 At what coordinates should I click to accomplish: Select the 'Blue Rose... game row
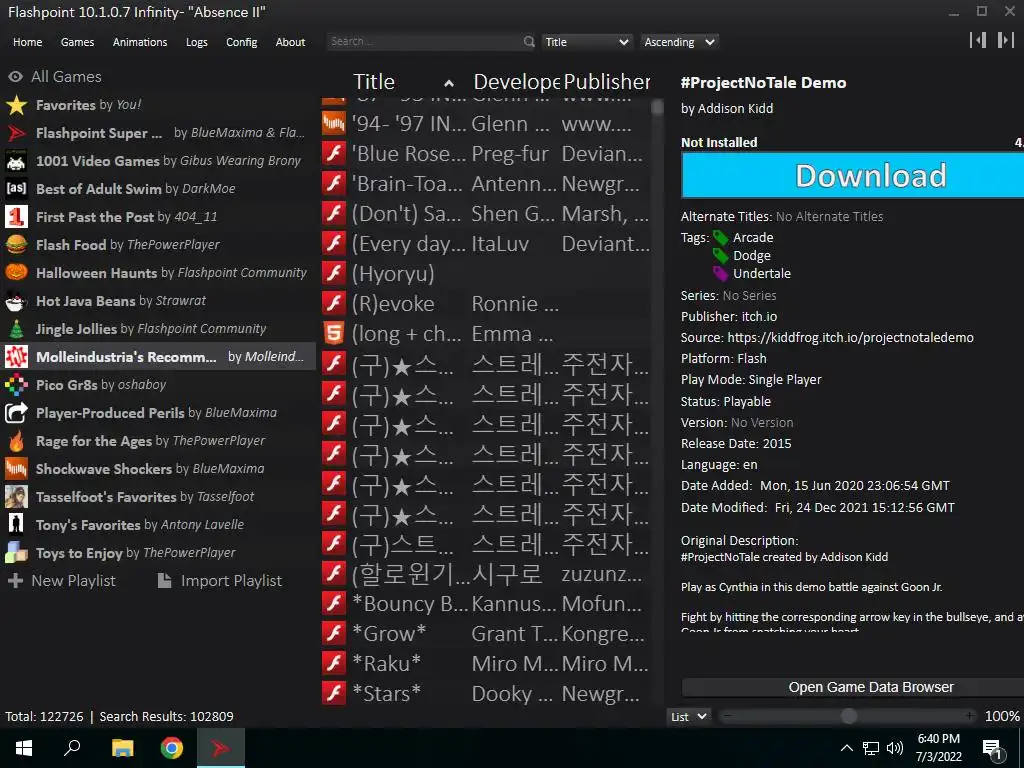pyautogui.click(x=485, y=153)
